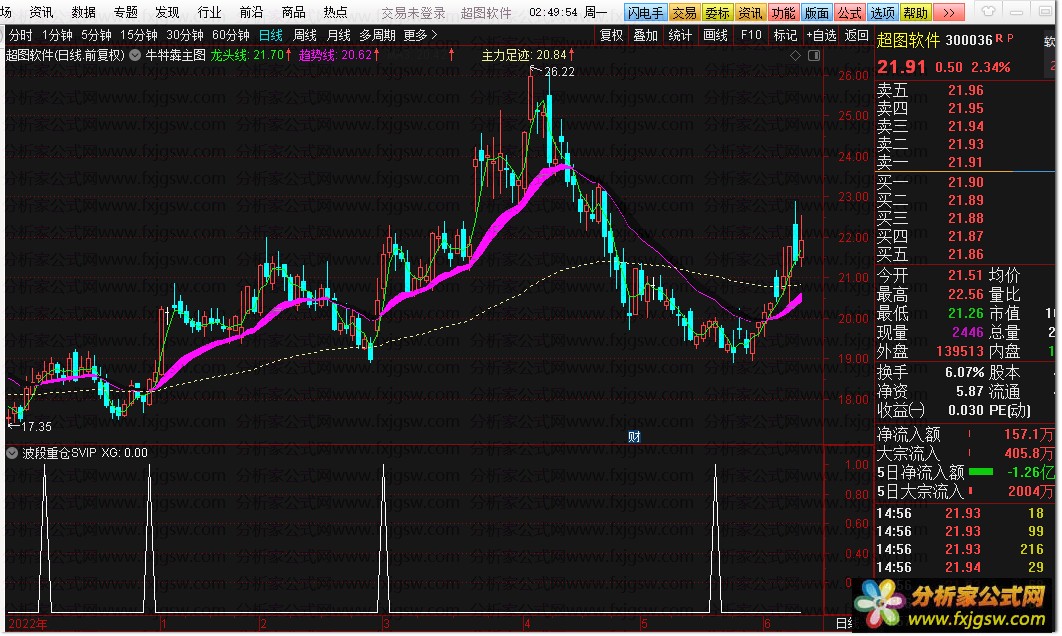Add stock to watchlist with +自选
Image resolution: width=1062 pixels, height=636 pixels.
pyautogui.click(x=822, y=35)
